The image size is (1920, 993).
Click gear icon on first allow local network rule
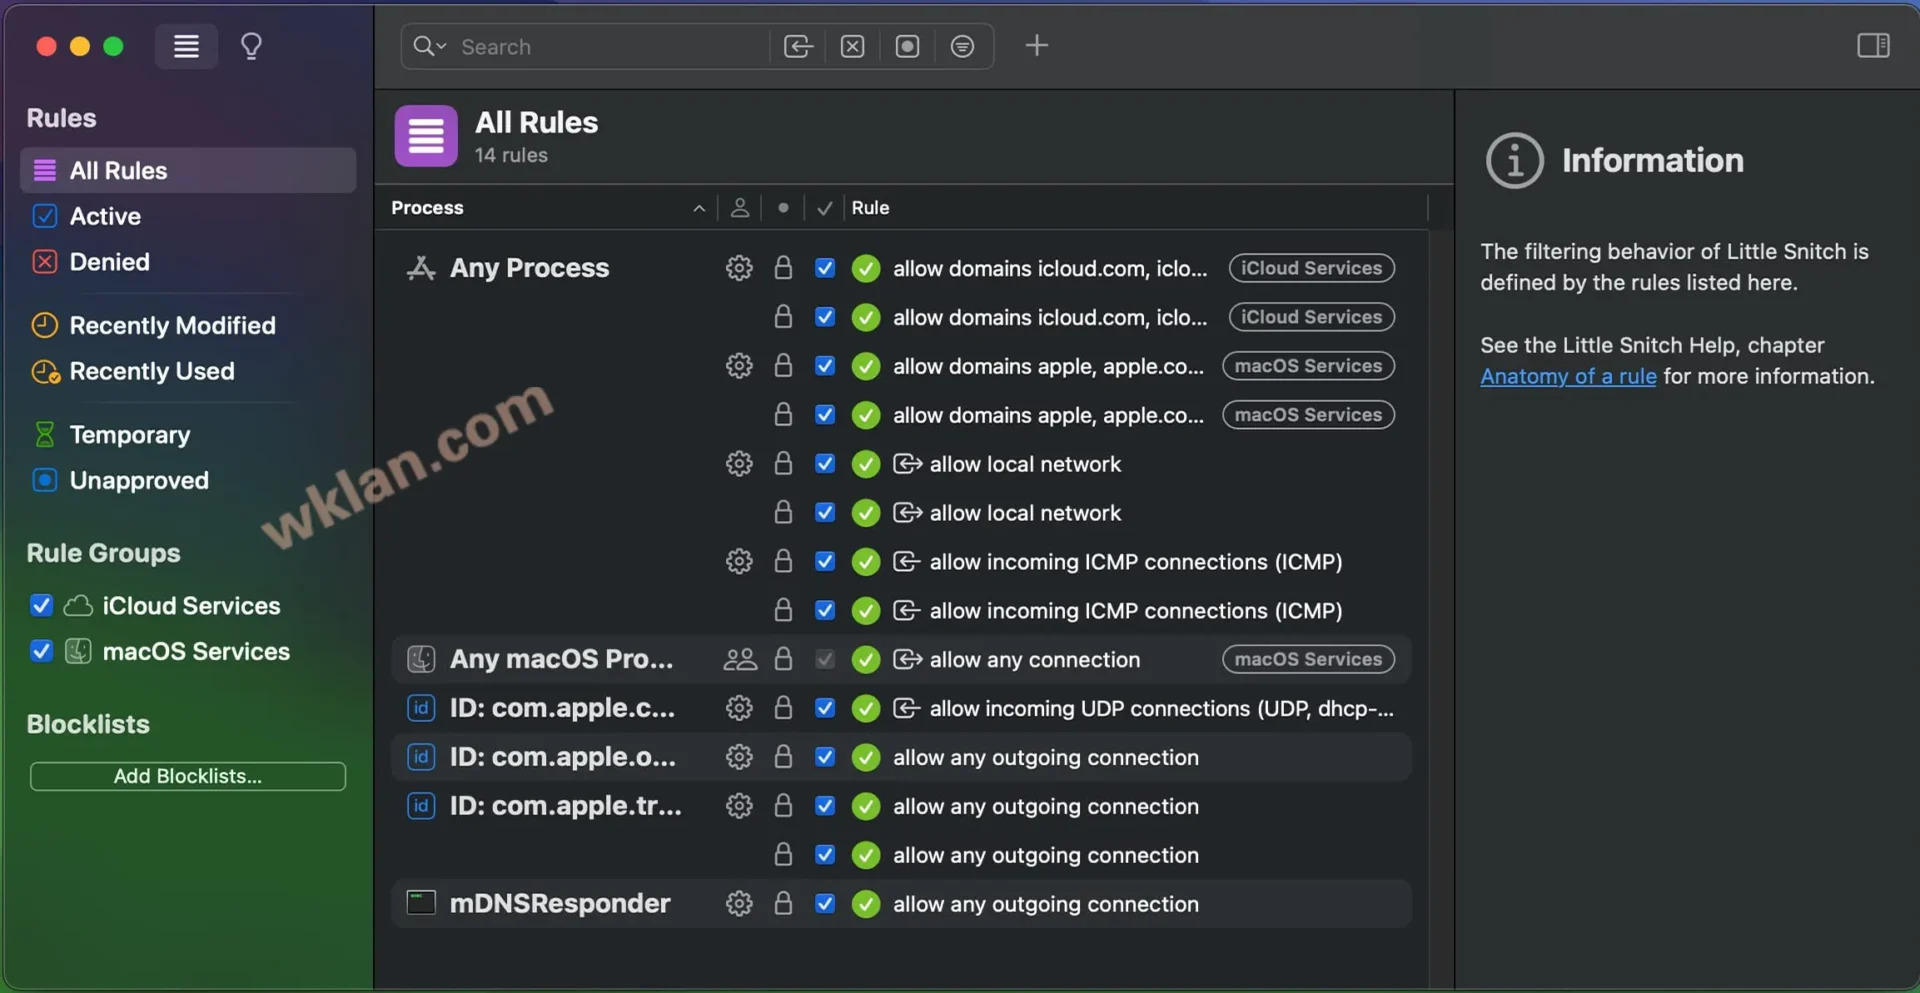tap(739, 464)
